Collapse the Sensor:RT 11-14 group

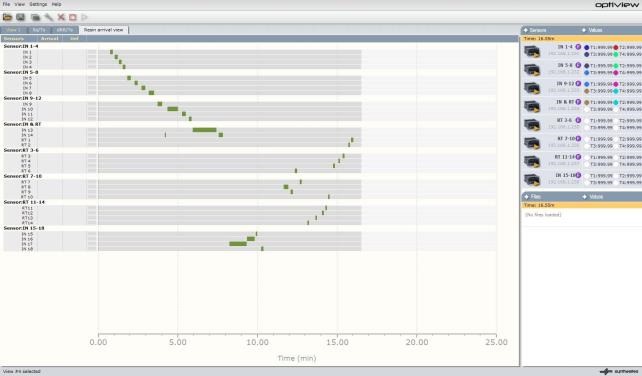[24, 202]
